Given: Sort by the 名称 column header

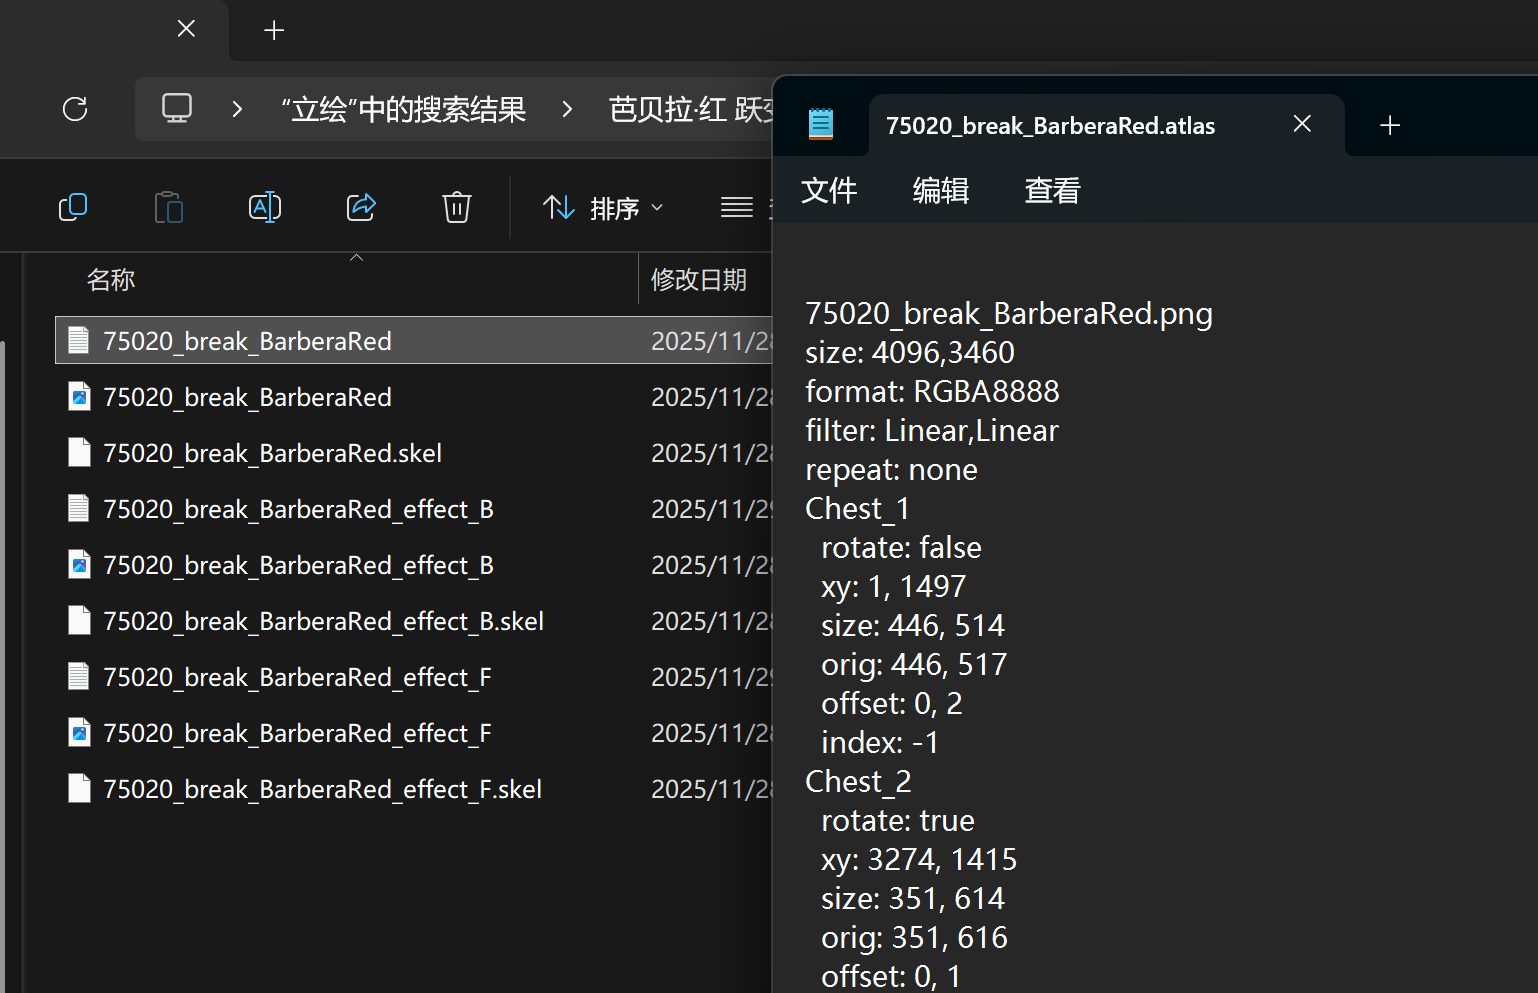Looking at the screenshot, I should [x=111, y=280].
